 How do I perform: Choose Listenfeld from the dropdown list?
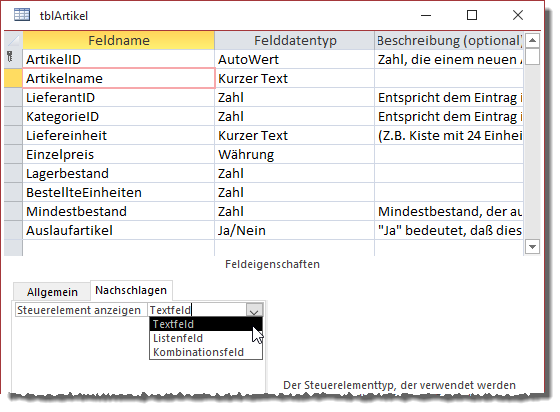coord(206,338)
